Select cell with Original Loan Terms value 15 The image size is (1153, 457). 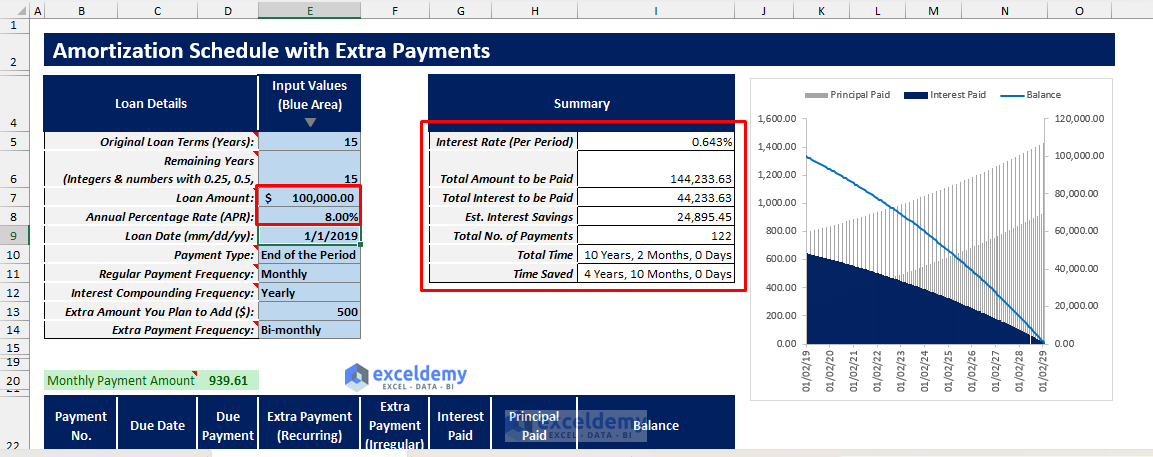[x=310, y=142]
